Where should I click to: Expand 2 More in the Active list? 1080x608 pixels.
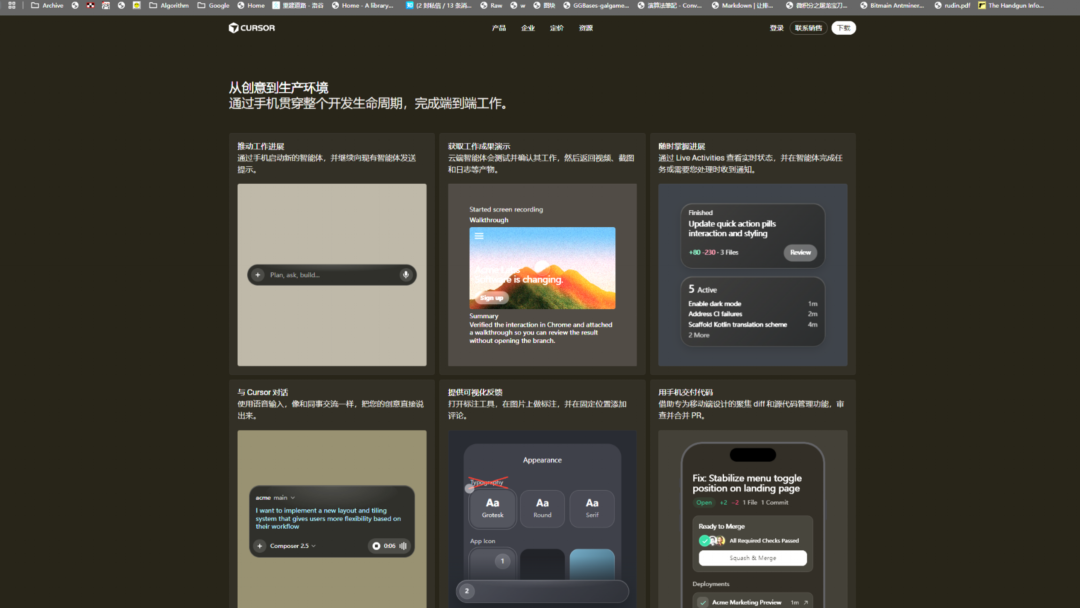click(x=698, y=335)
